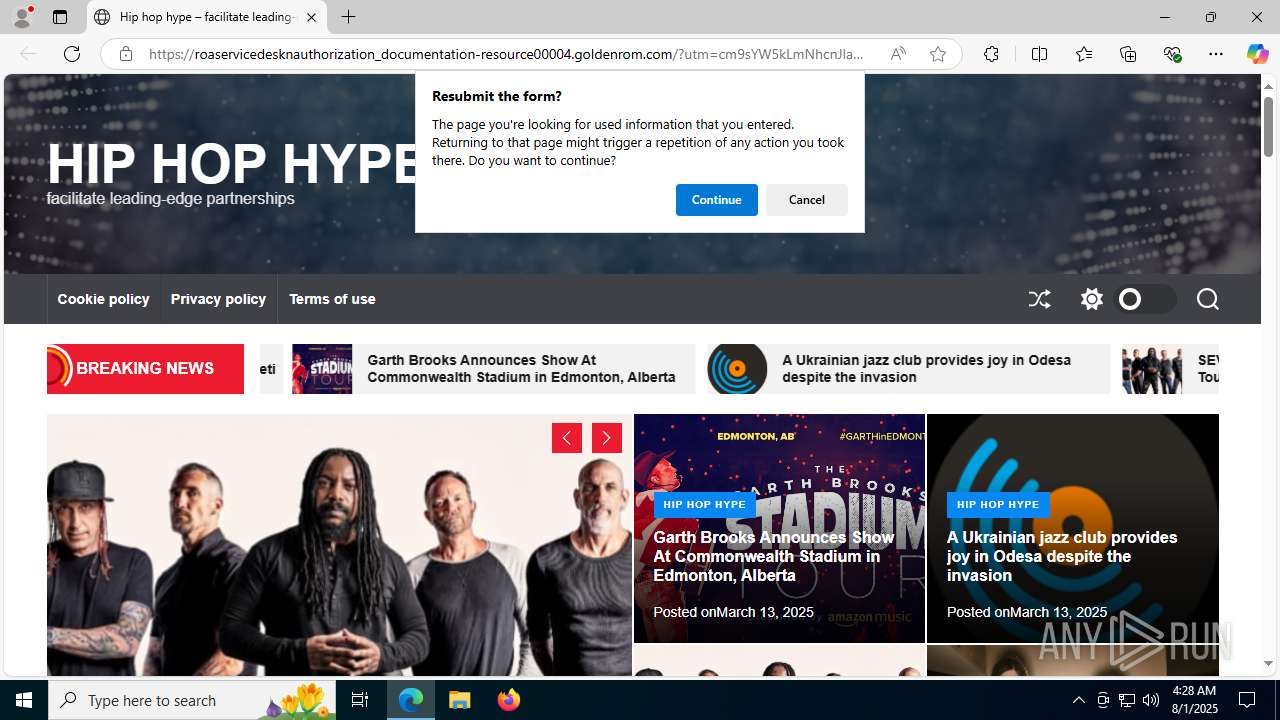Toggle the dark mode switch
The image size is (1280, 720).
click(x=1144, y=299)
